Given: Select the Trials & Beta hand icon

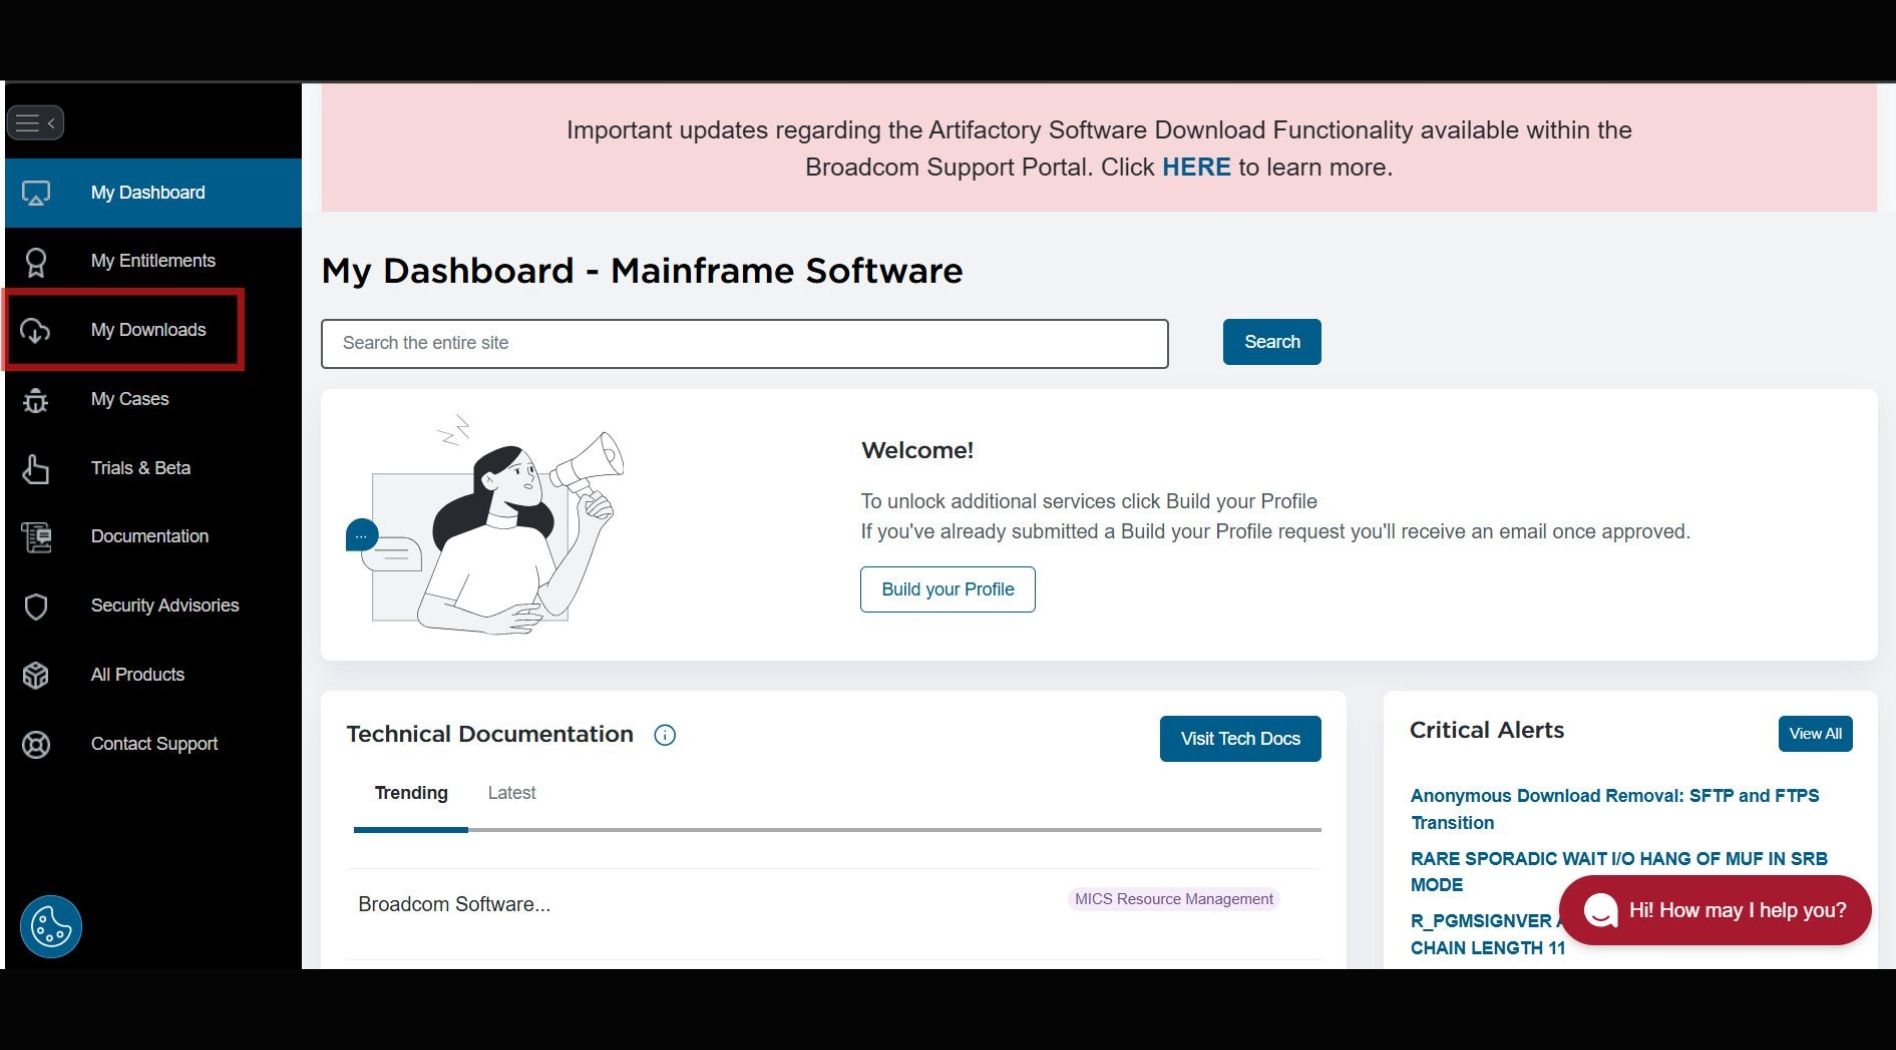Looking at the screenshot, I should coord(36,469).
